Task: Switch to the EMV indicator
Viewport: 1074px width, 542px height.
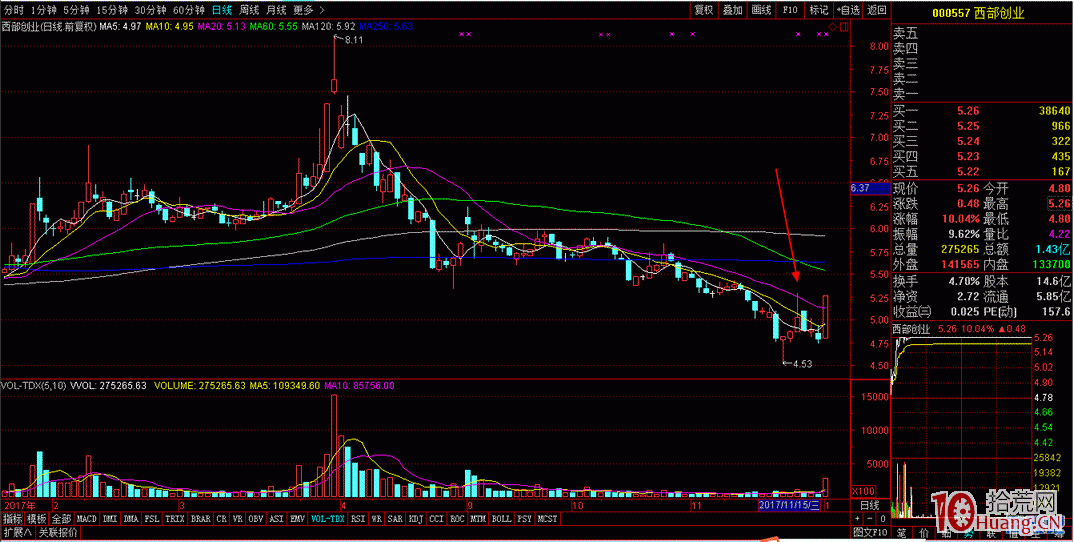Action: (297, 519)
